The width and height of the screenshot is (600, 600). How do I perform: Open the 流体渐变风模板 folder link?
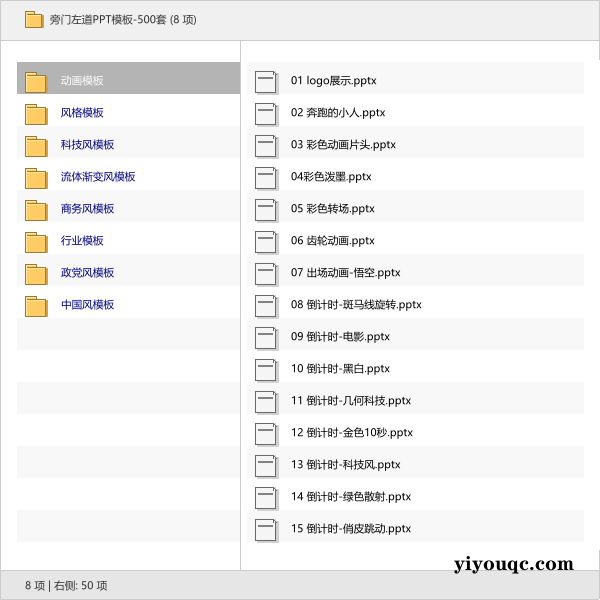point(98,177)
